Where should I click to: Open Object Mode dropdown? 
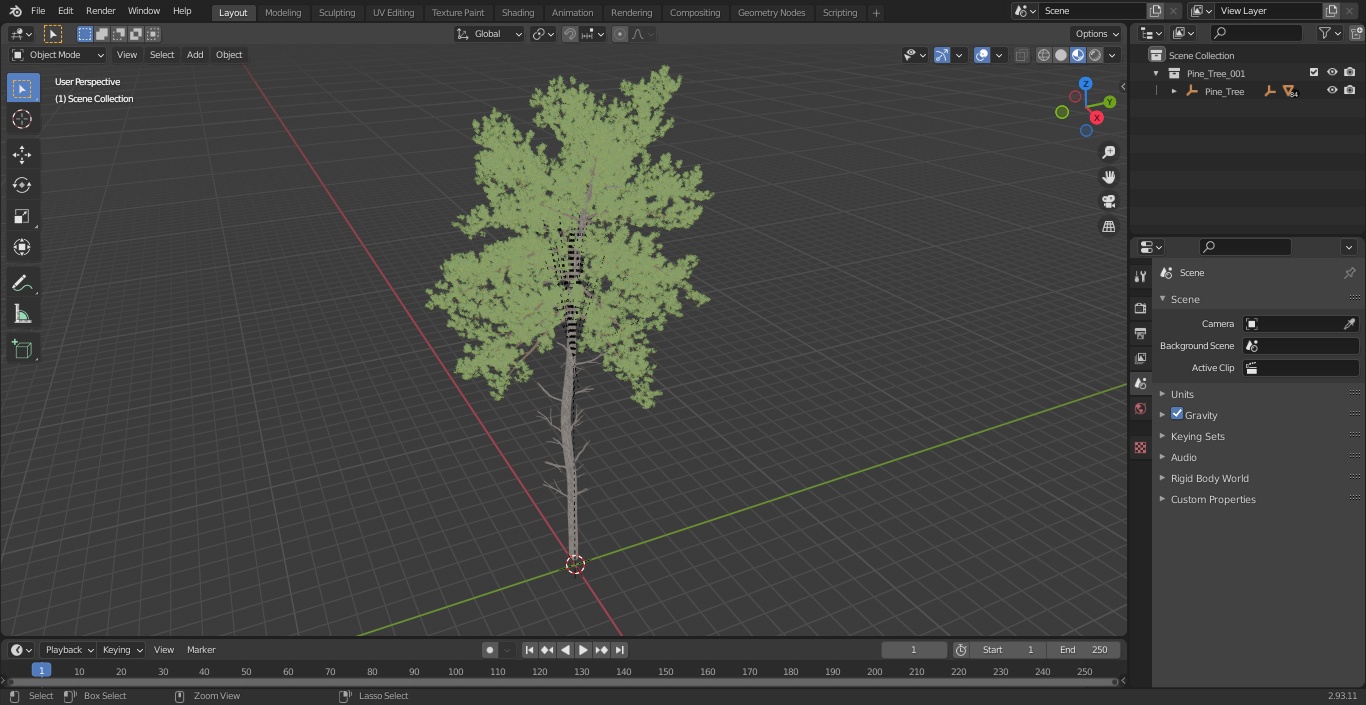coord(57,55)
